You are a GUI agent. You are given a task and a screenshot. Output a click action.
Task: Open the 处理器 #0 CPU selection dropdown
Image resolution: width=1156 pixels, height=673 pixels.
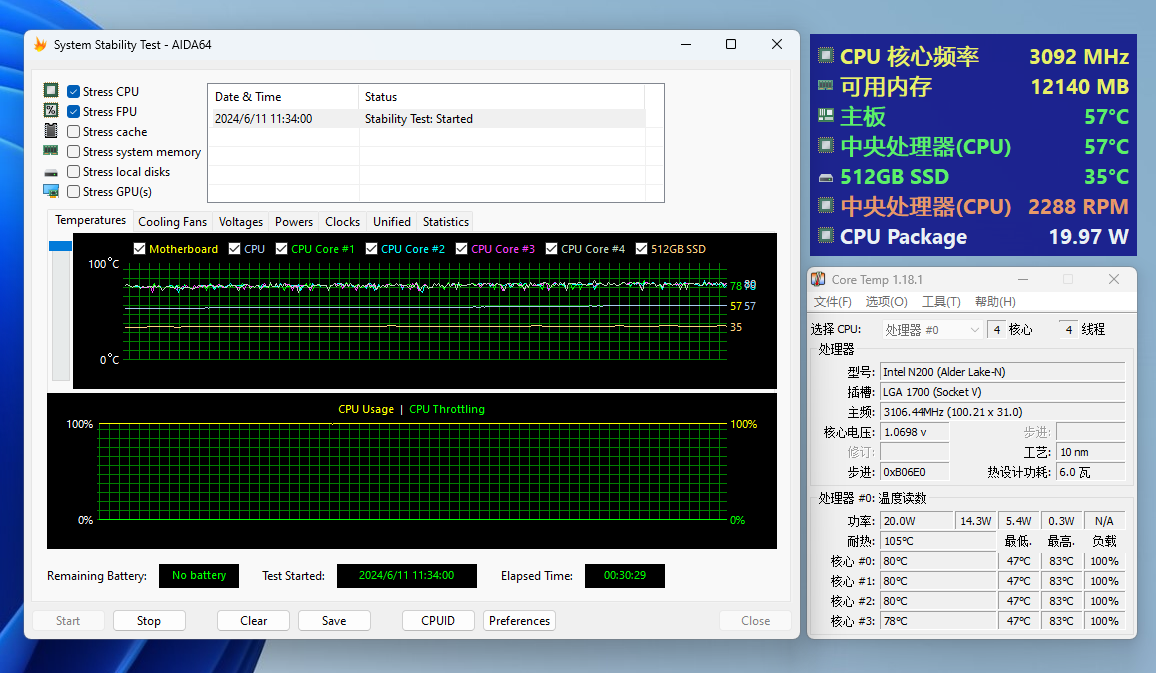932,329
